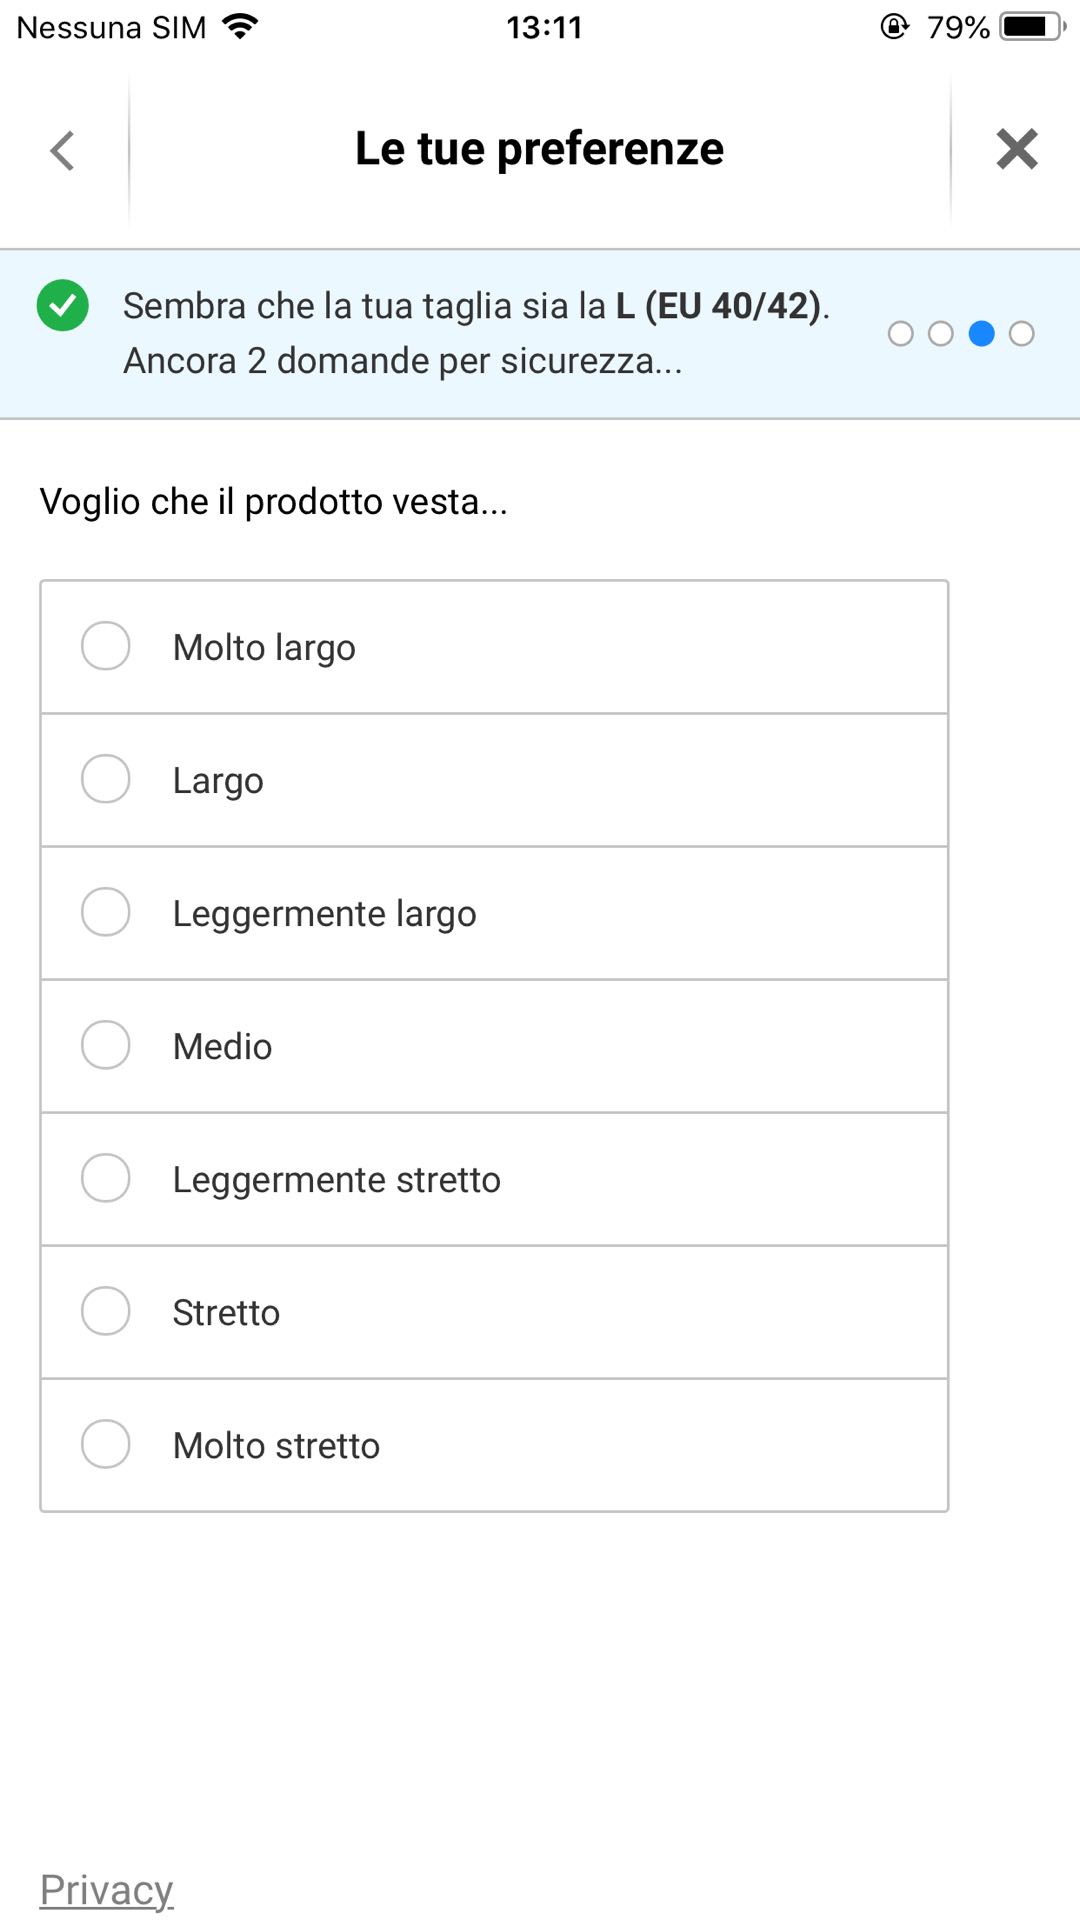Tap the back arrow icon

click(62, 151)
